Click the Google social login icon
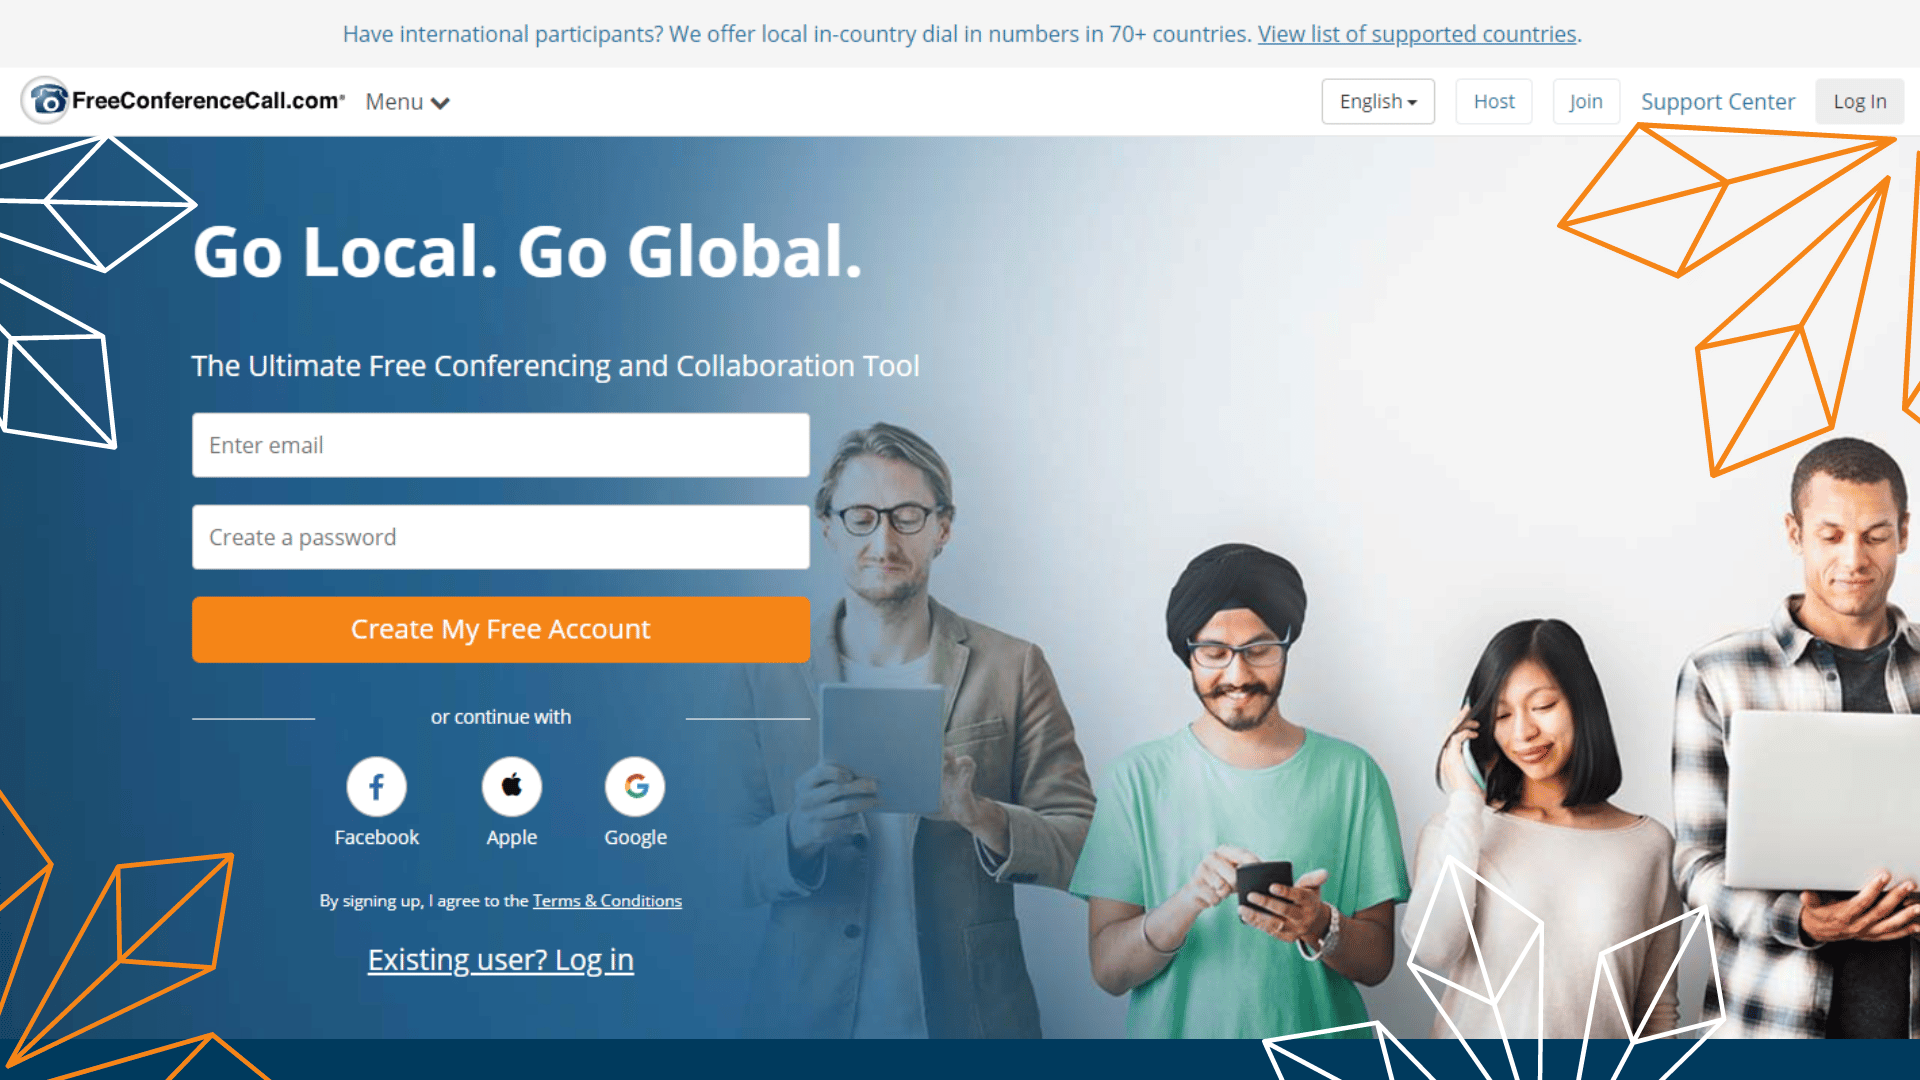This screenshot has width=1920, height=1080. pos(634,786)
